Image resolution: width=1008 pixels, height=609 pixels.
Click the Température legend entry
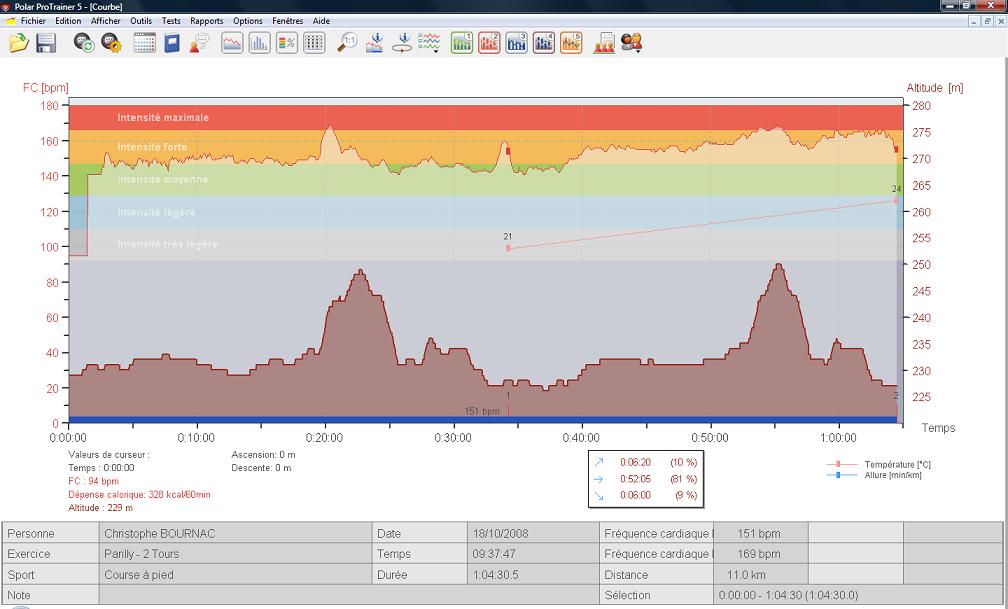(x=879, y=464)
